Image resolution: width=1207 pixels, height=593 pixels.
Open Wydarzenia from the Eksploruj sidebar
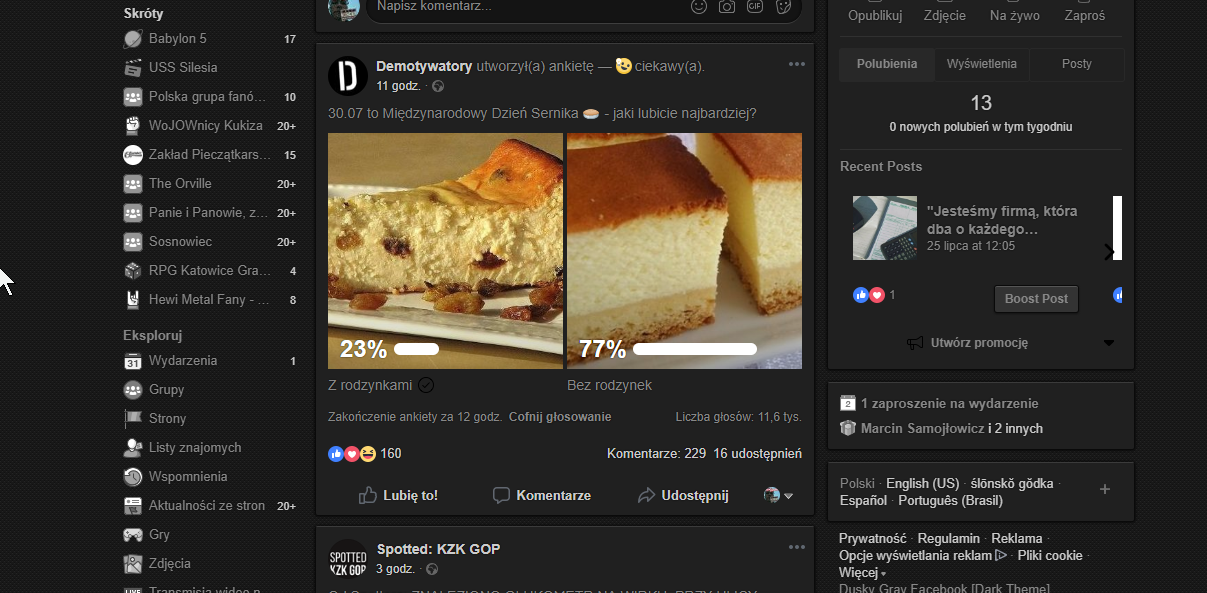(x=182, y=361)
